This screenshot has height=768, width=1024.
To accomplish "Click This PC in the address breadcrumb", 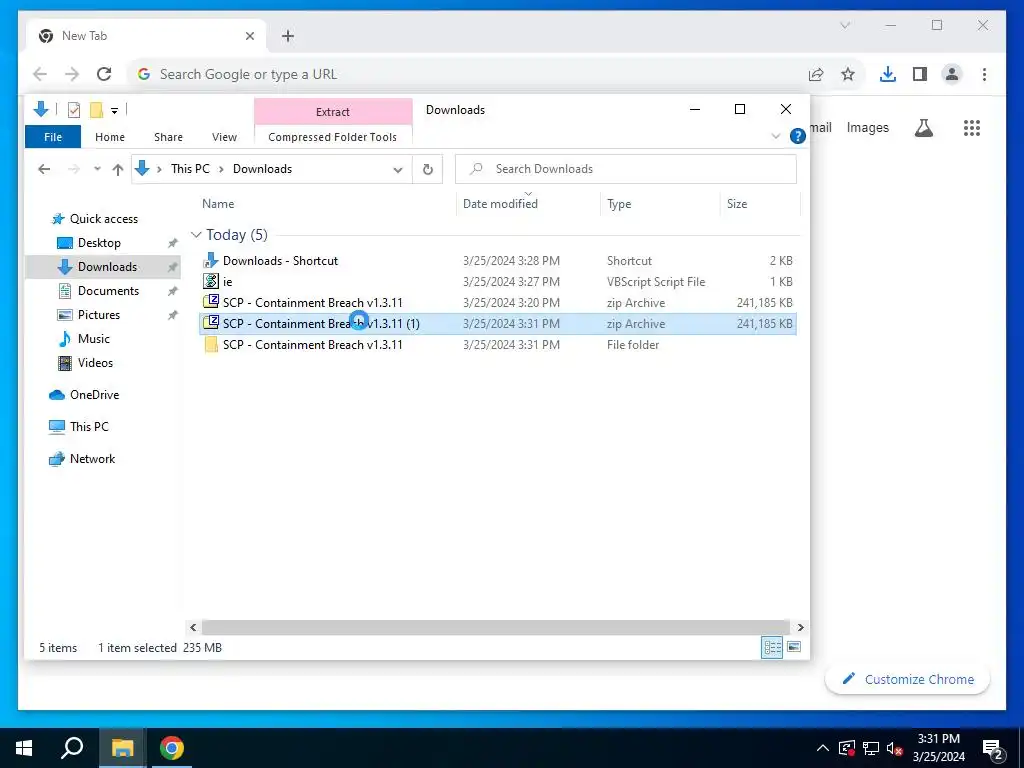I will pyautogui.click(x=190, y=168).
